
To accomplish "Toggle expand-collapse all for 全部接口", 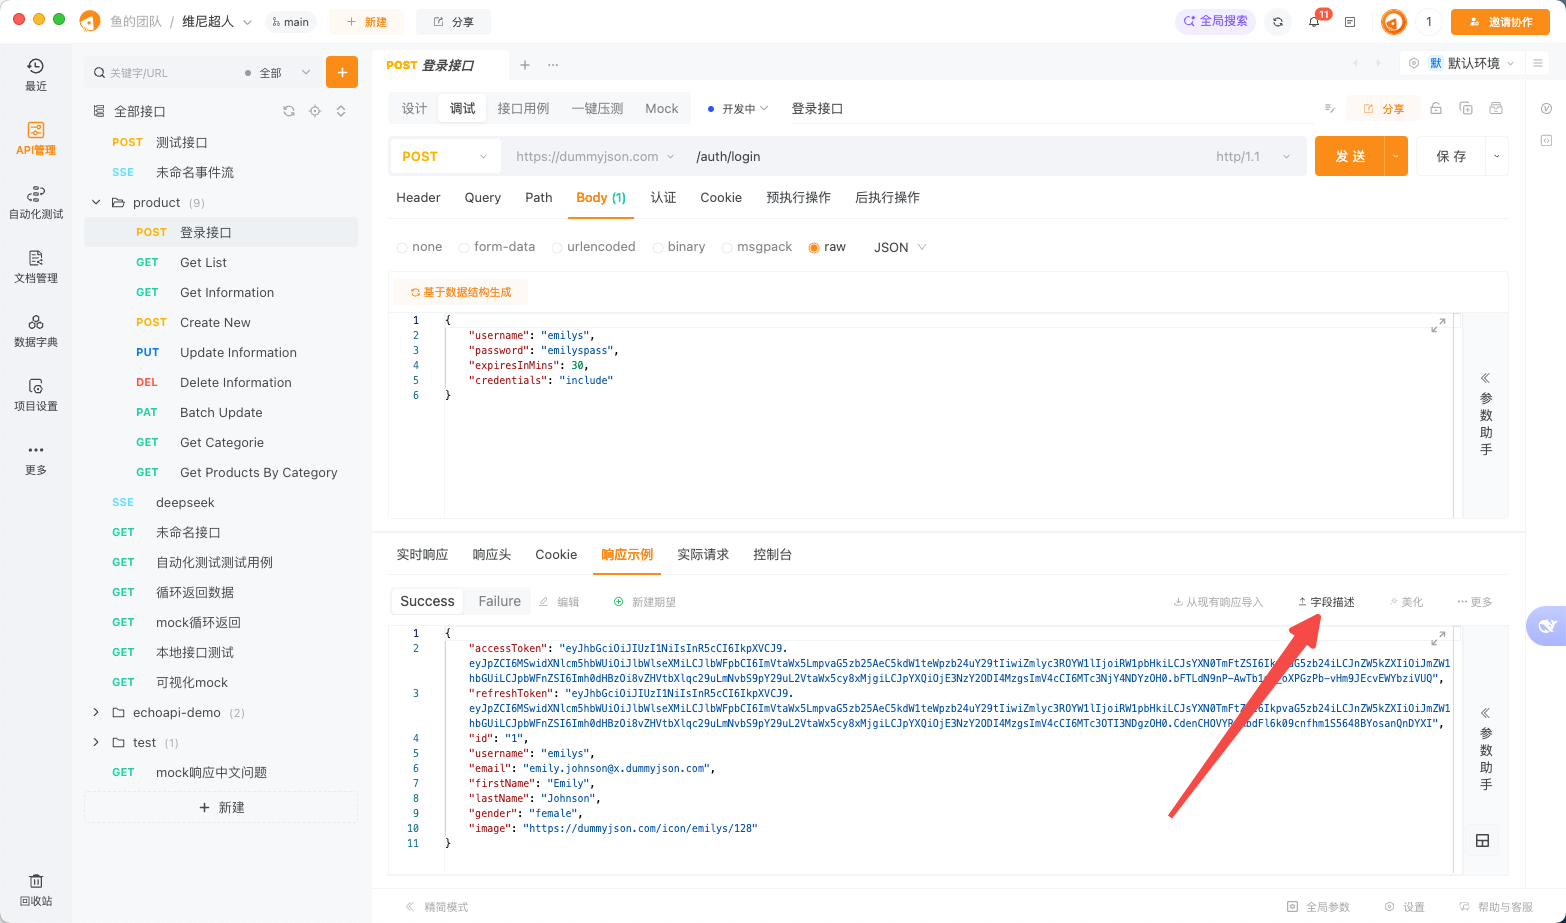I will pos(341,111).
